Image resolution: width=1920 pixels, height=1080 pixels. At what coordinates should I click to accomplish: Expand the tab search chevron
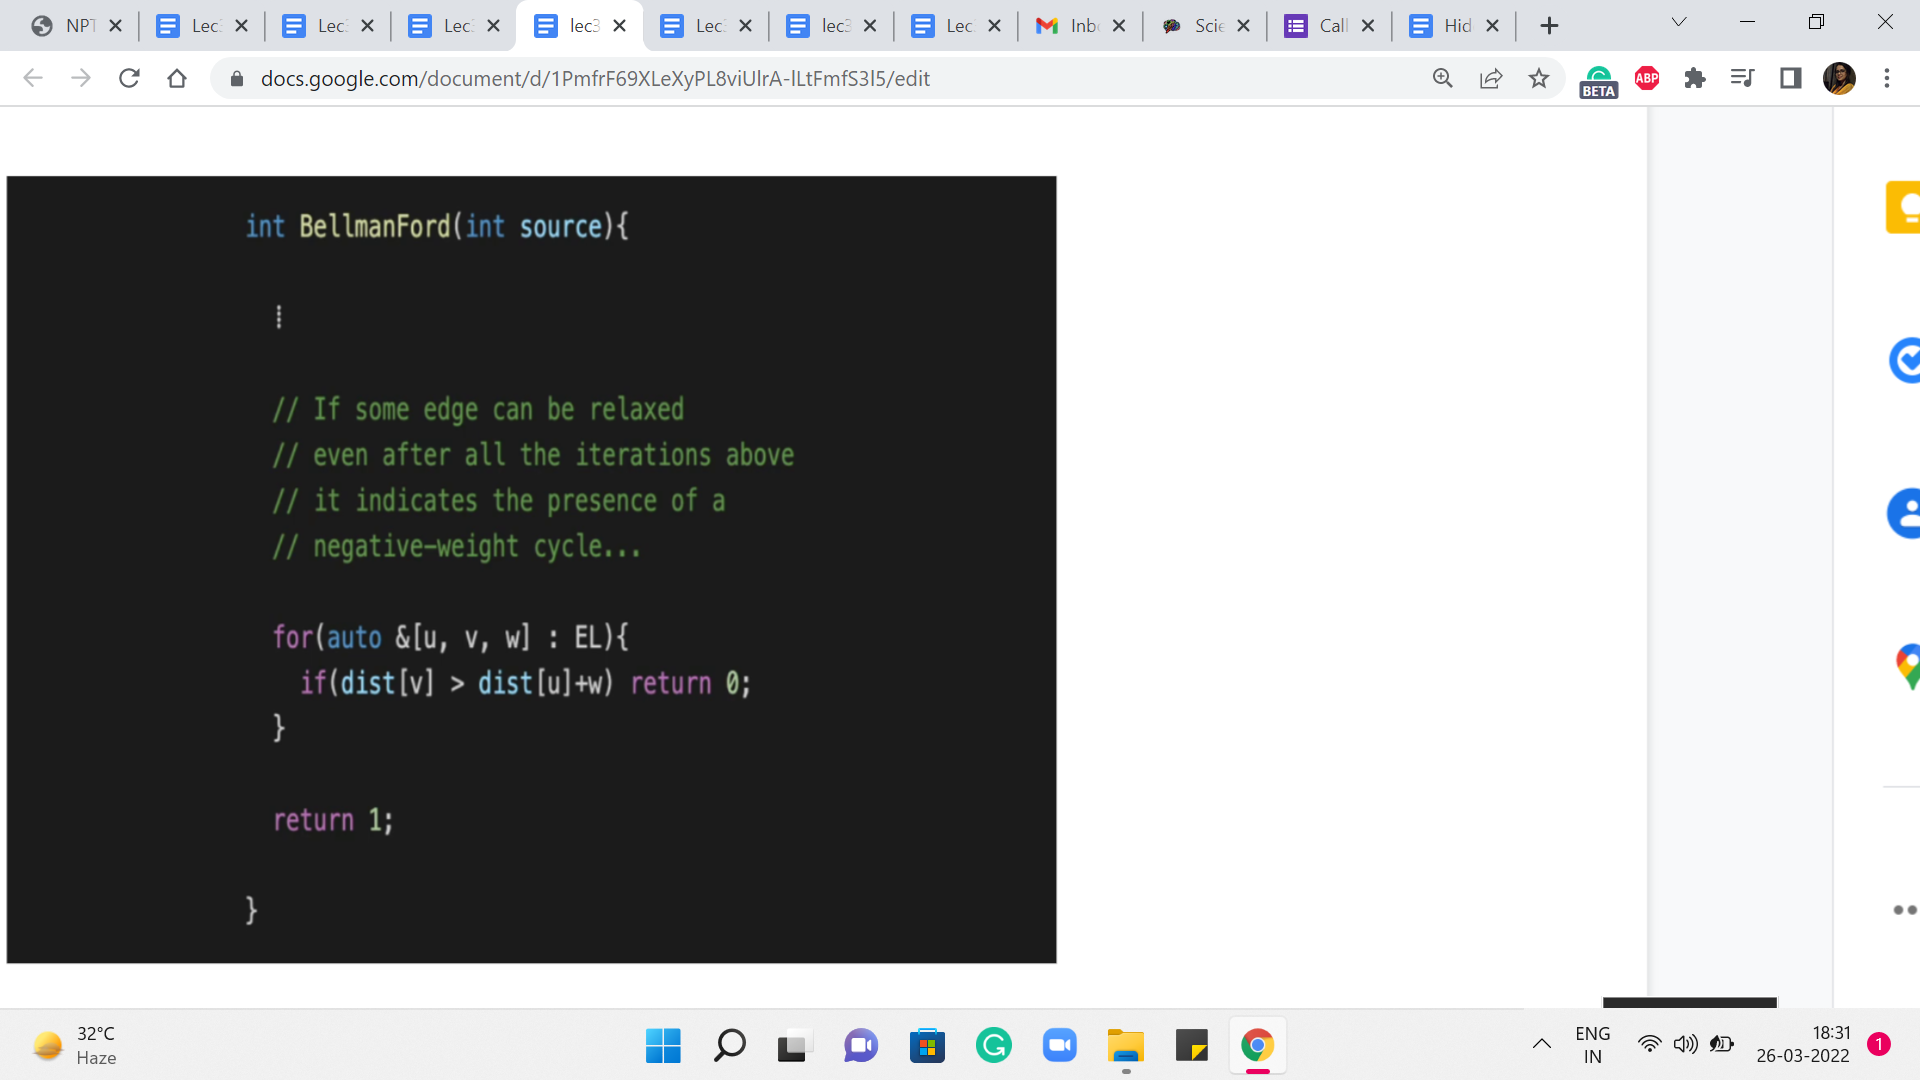point(1679,22)
